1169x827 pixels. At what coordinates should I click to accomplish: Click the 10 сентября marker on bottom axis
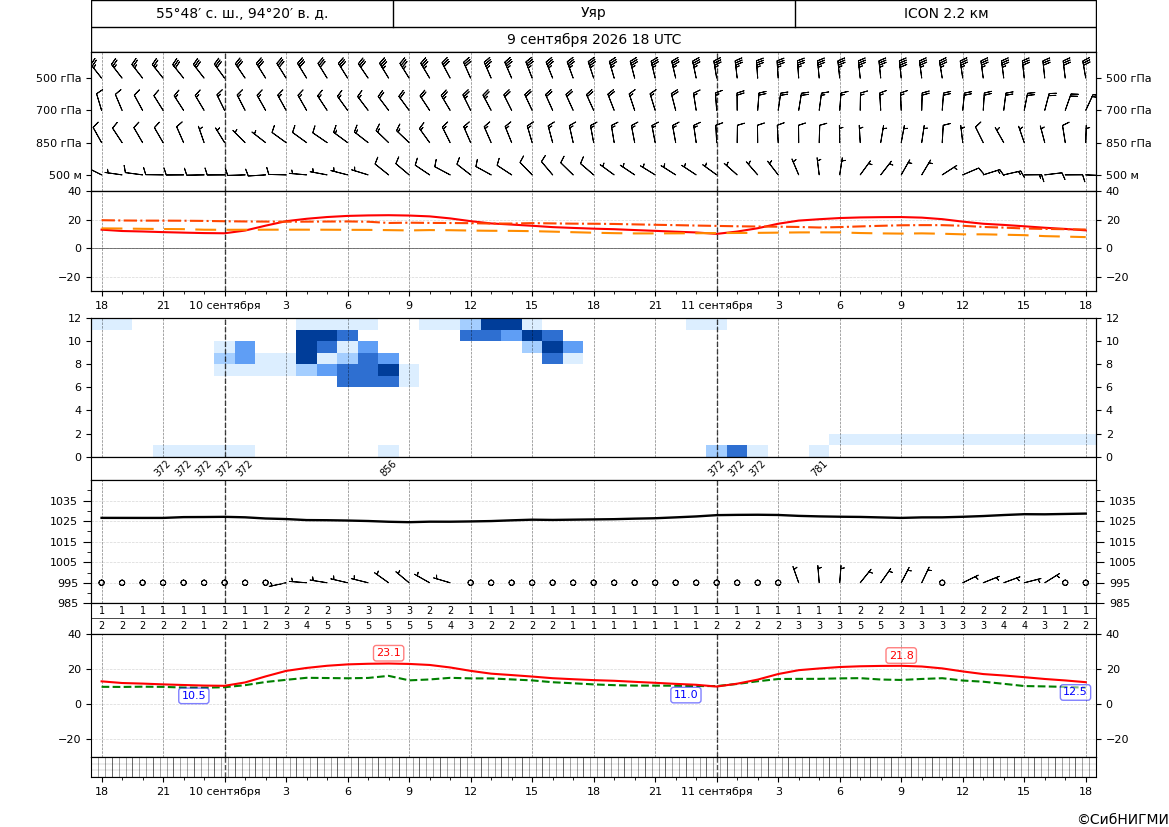point(224,791)
